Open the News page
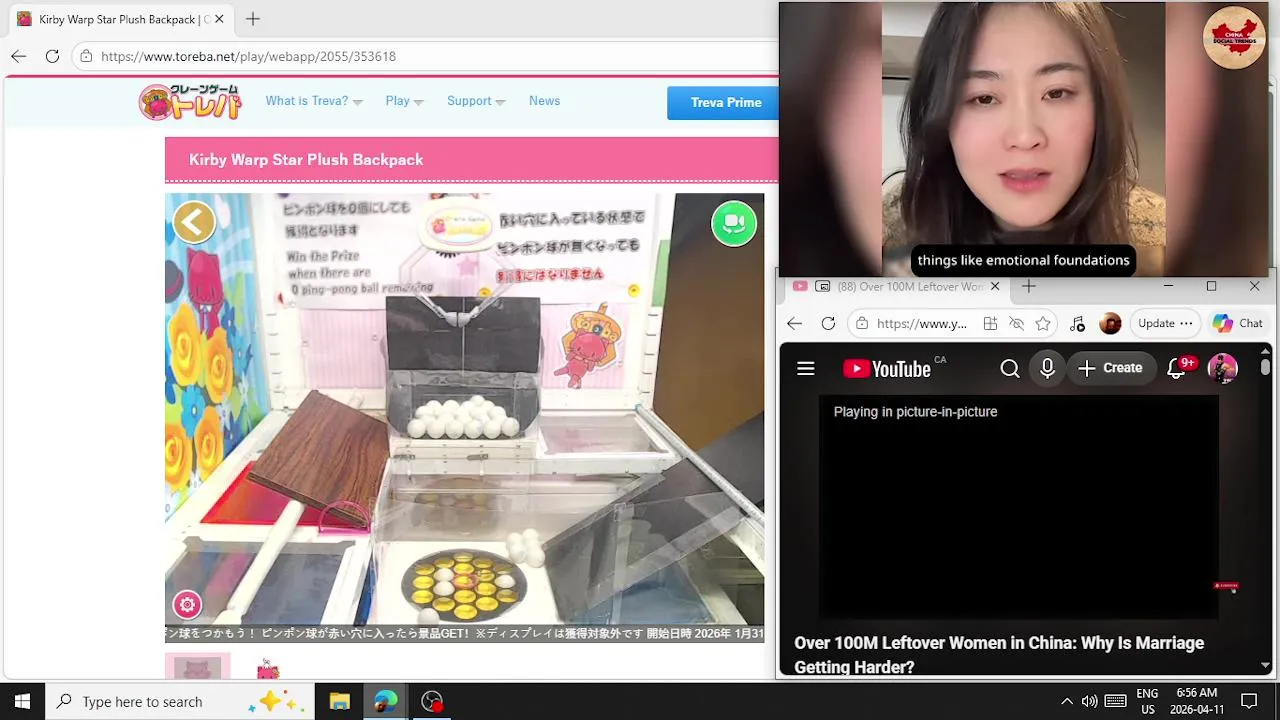The width and height of the screenshot is (1280, 720). [x=544, y=101]
